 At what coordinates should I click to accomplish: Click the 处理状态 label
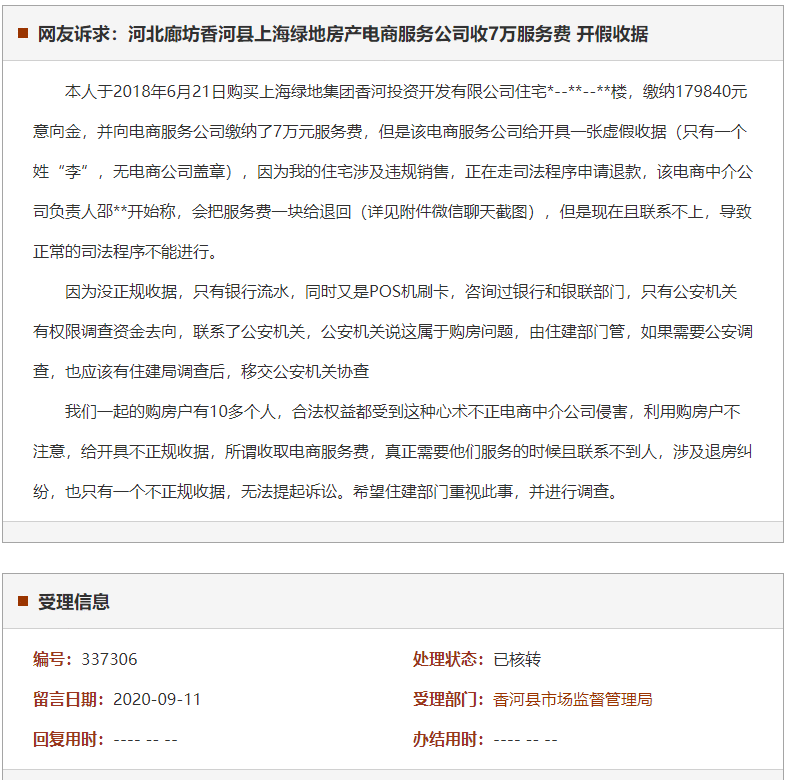tap(449, 659)
